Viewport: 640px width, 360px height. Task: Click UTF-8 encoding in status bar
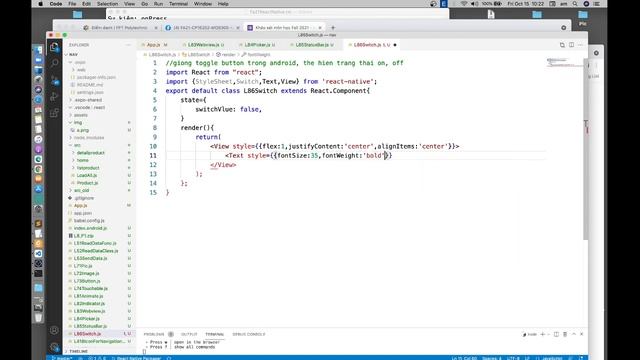(513, 358)
